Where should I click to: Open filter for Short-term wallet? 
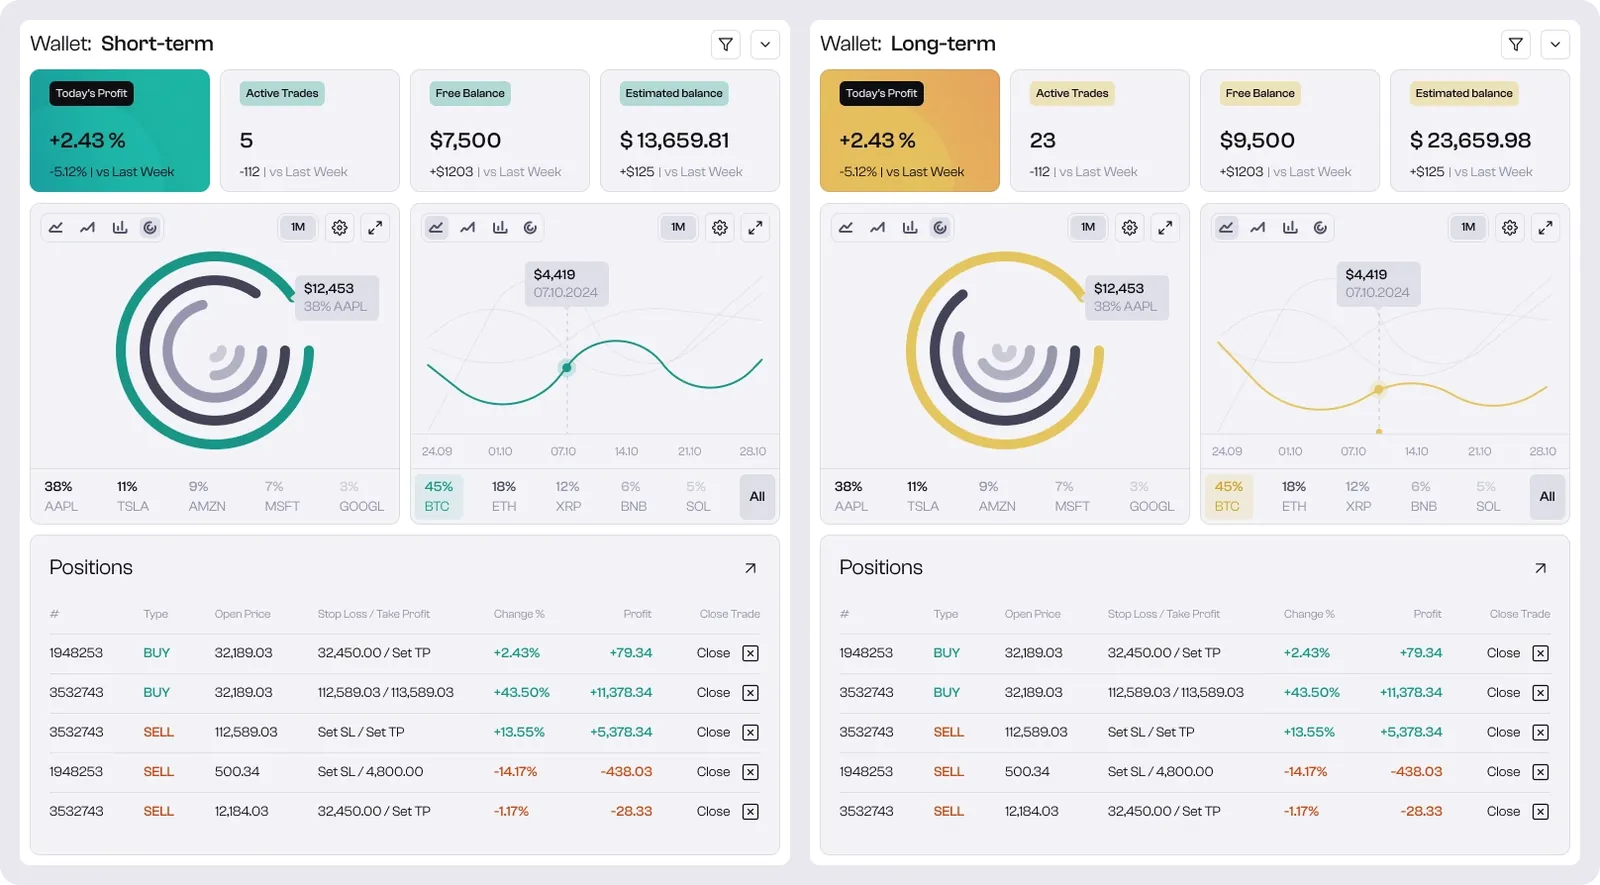(726, 44)
